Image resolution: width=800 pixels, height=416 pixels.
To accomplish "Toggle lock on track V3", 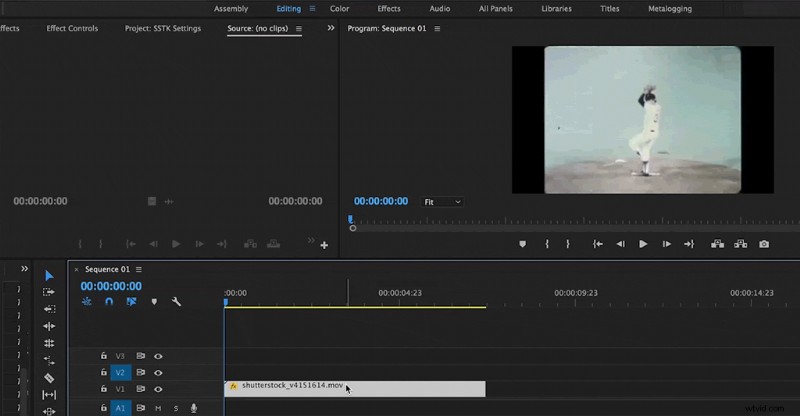I will click(104, 356).
